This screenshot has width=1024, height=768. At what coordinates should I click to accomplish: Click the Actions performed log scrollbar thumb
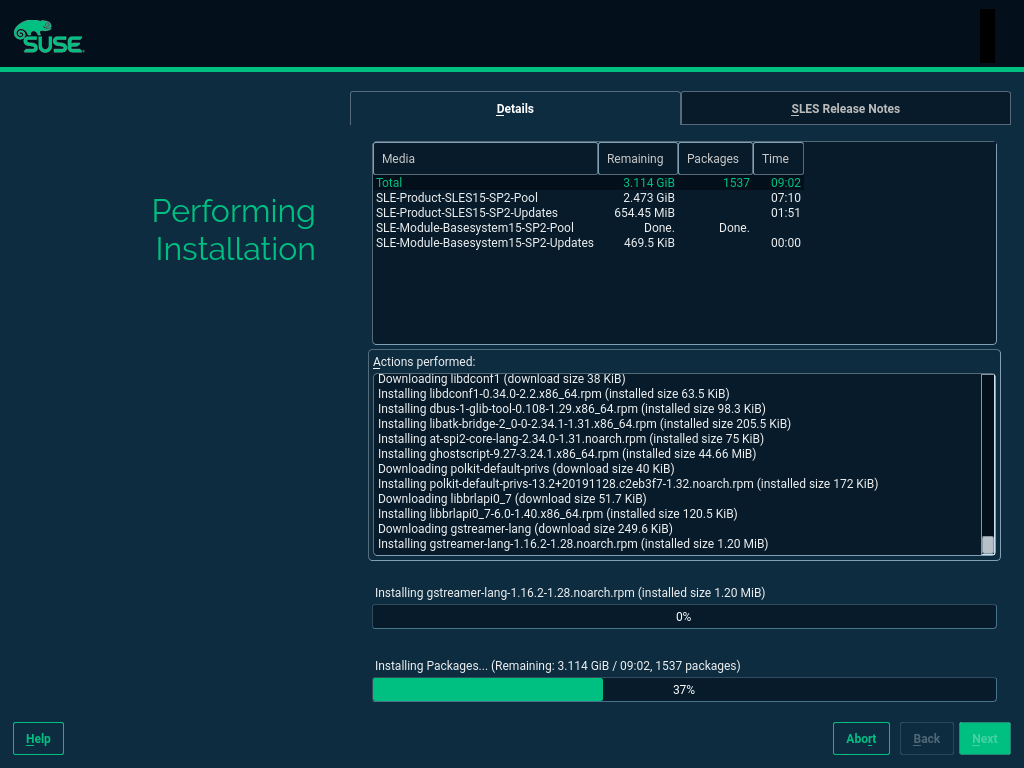[988, 545]
